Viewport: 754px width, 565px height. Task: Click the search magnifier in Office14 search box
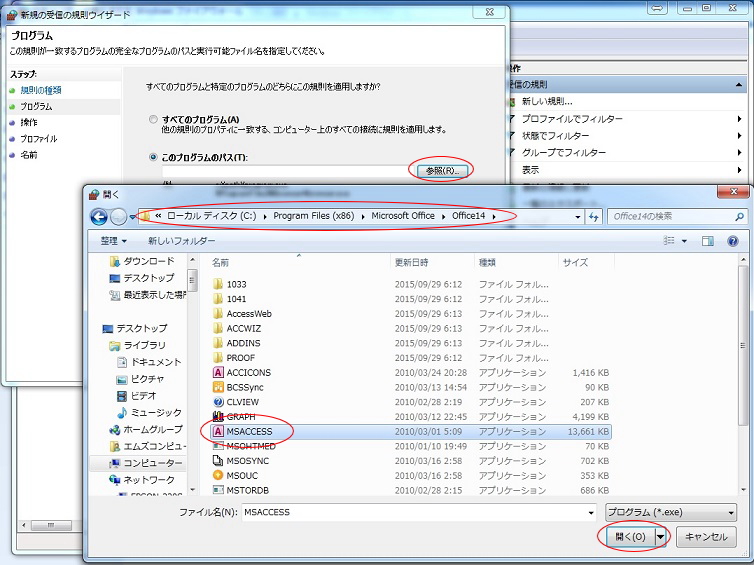point(740,217)
